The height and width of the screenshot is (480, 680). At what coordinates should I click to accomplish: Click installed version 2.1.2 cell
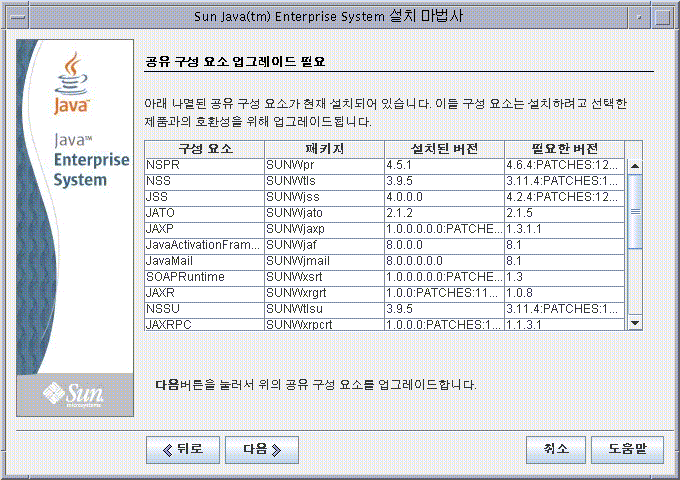(445, 213)
